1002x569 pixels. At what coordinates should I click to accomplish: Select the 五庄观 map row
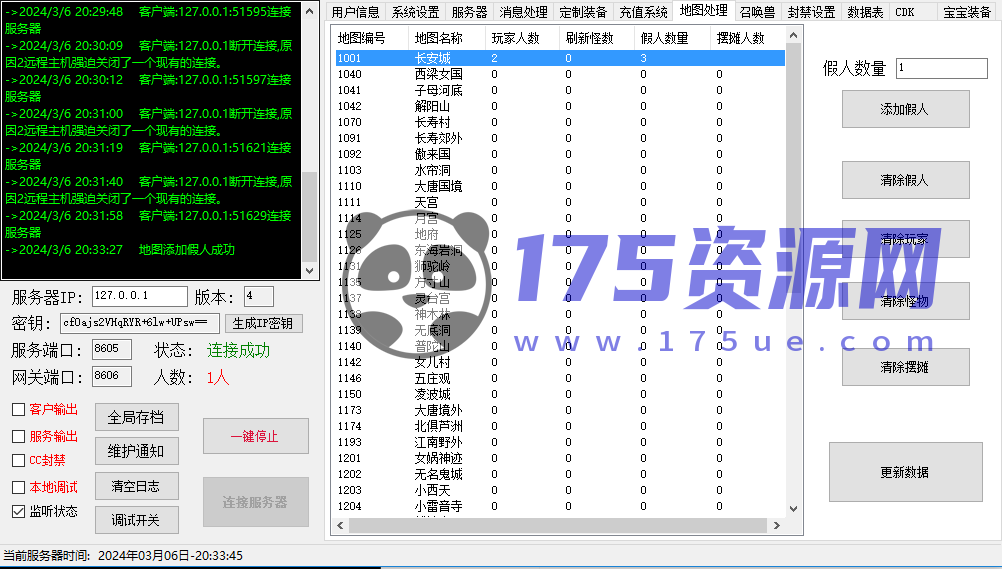[560, 378]
